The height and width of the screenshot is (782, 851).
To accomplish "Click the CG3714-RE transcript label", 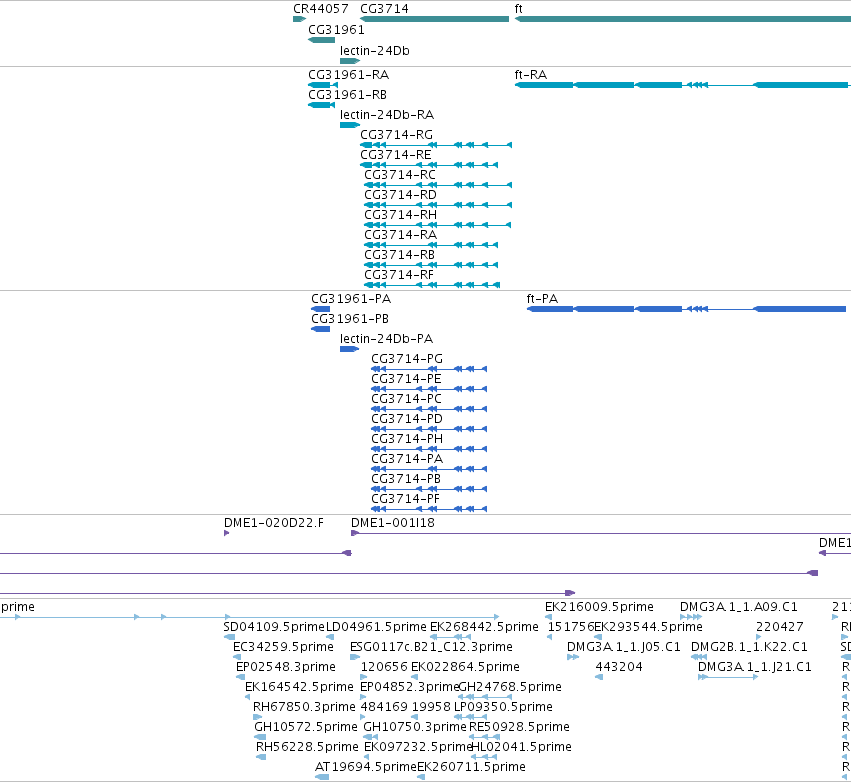I will coord(396,155).
